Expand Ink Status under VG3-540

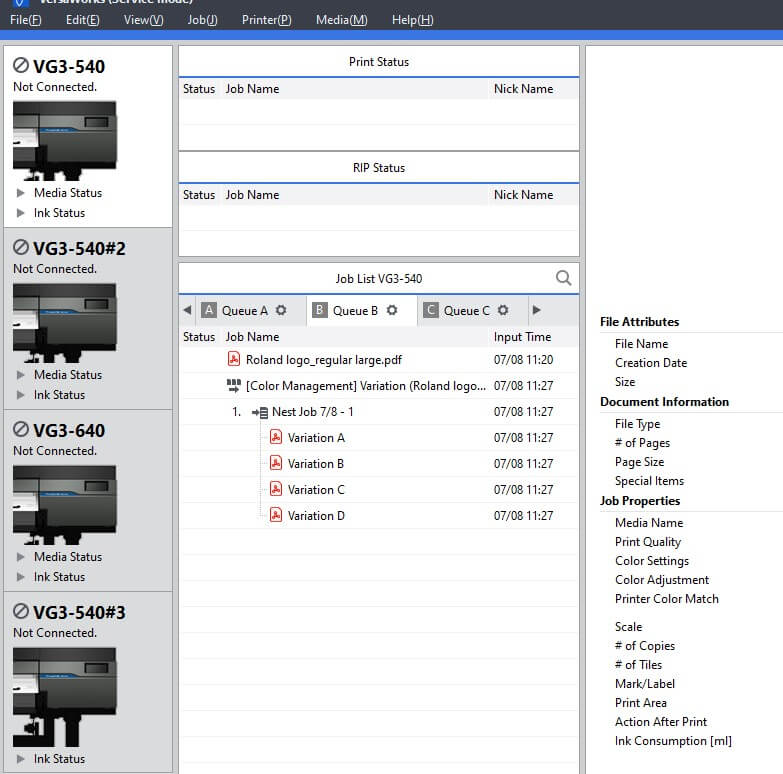[x=20, y=213]
